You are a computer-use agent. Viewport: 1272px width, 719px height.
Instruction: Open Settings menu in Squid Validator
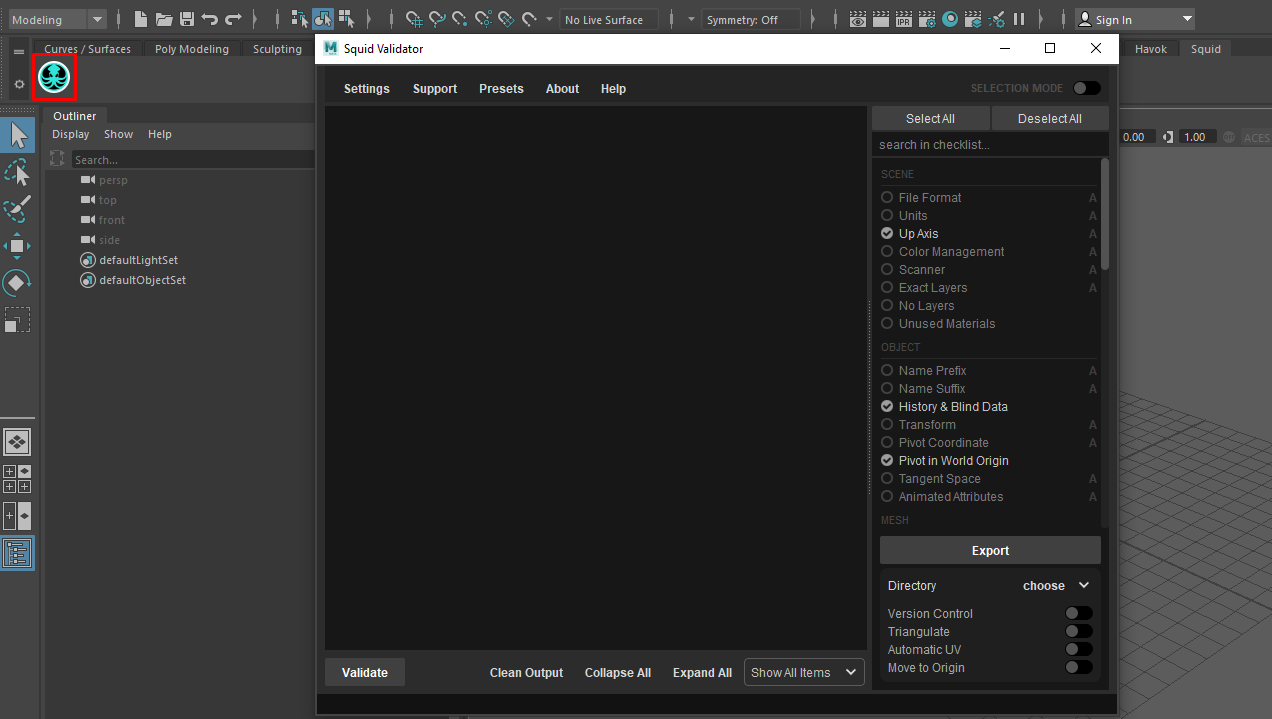click(367, 89)
